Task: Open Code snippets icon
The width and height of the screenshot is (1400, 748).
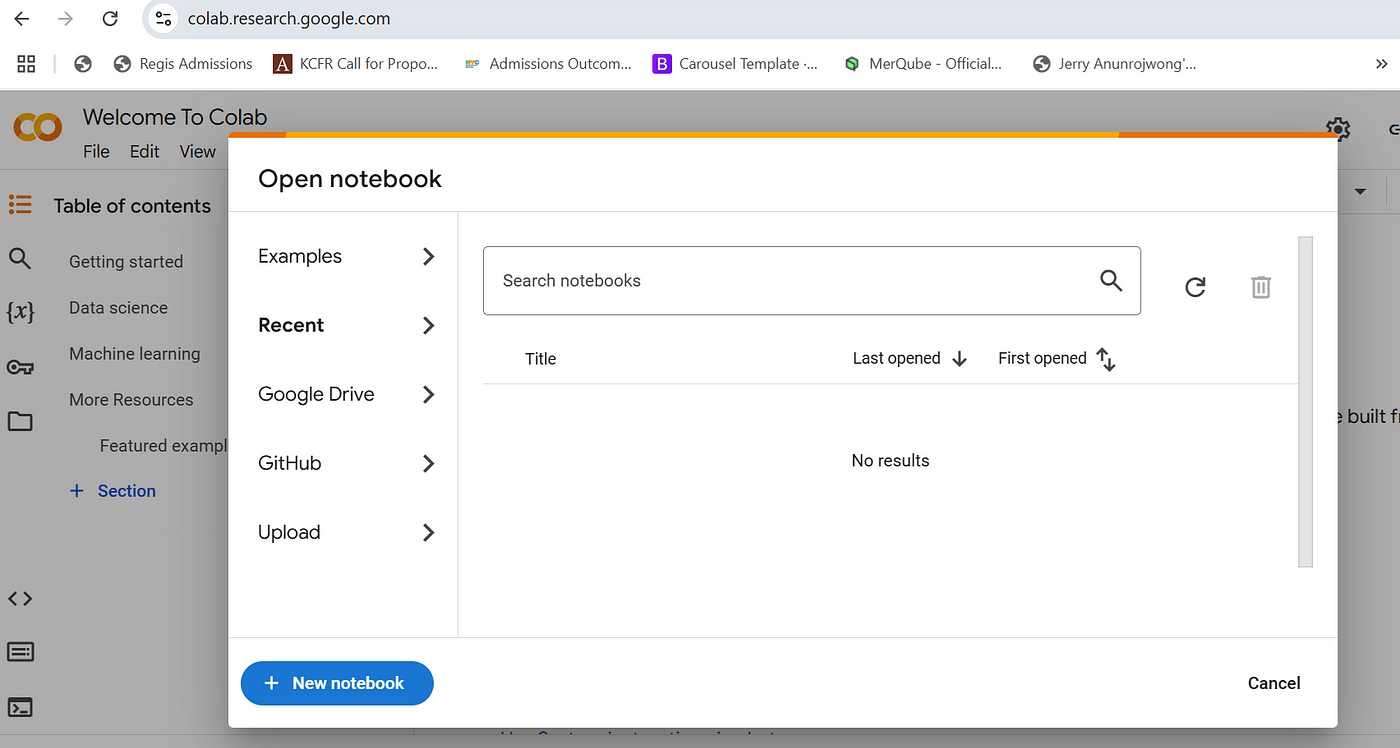Action: pyautogui.click(x=20, y=599)
